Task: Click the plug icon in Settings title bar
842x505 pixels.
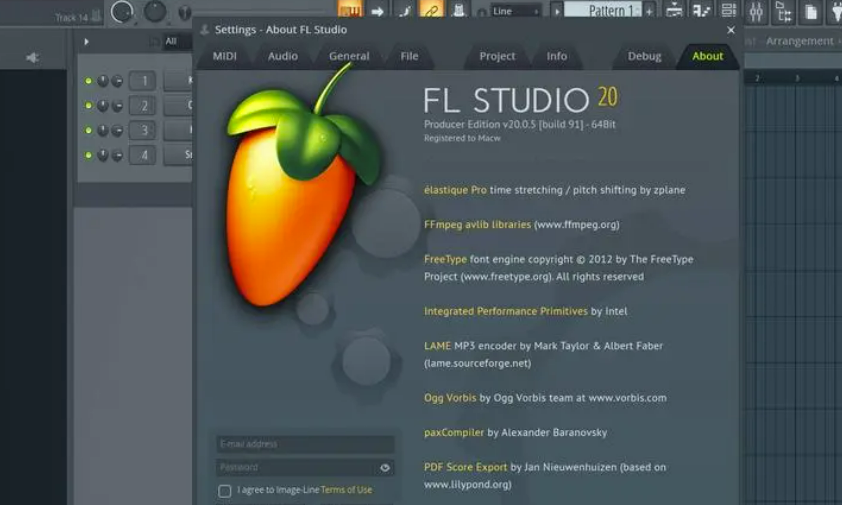Action: click(204, 30)
